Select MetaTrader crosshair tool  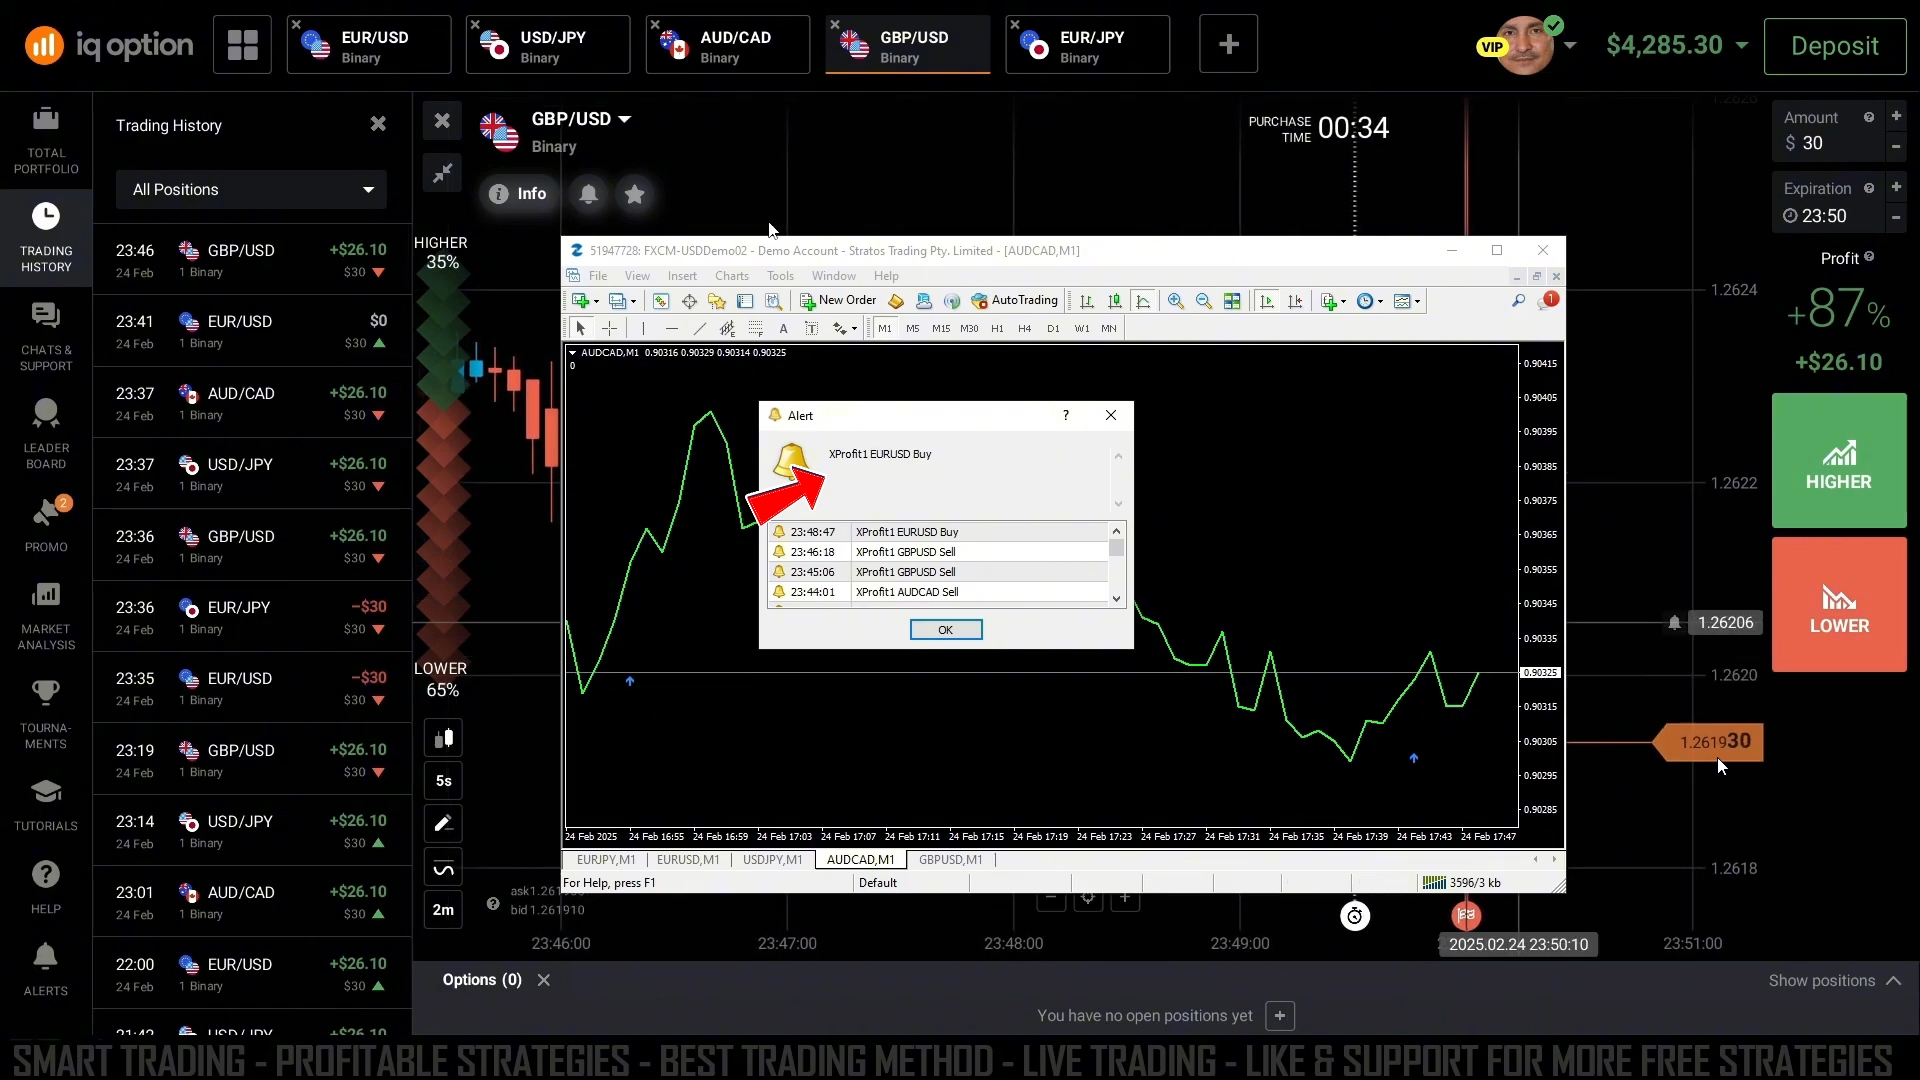609,328
